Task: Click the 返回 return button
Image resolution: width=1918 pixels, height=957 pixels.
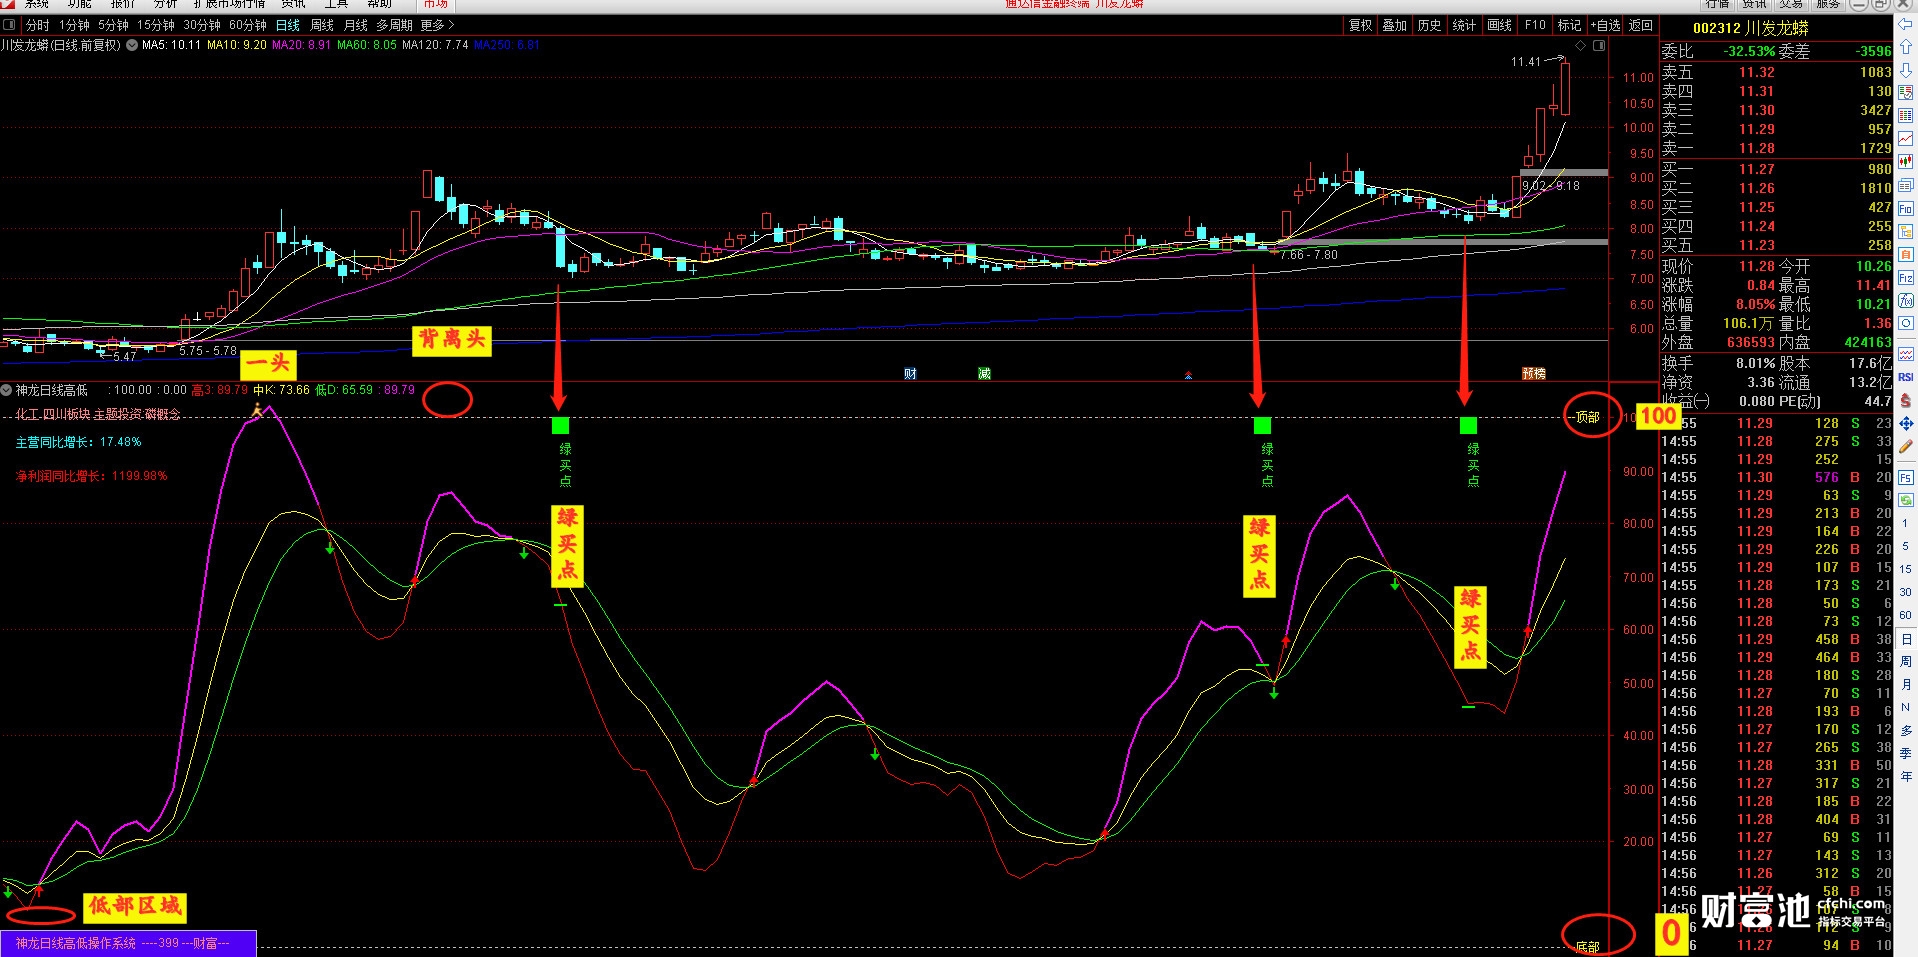Action: 1641,25
